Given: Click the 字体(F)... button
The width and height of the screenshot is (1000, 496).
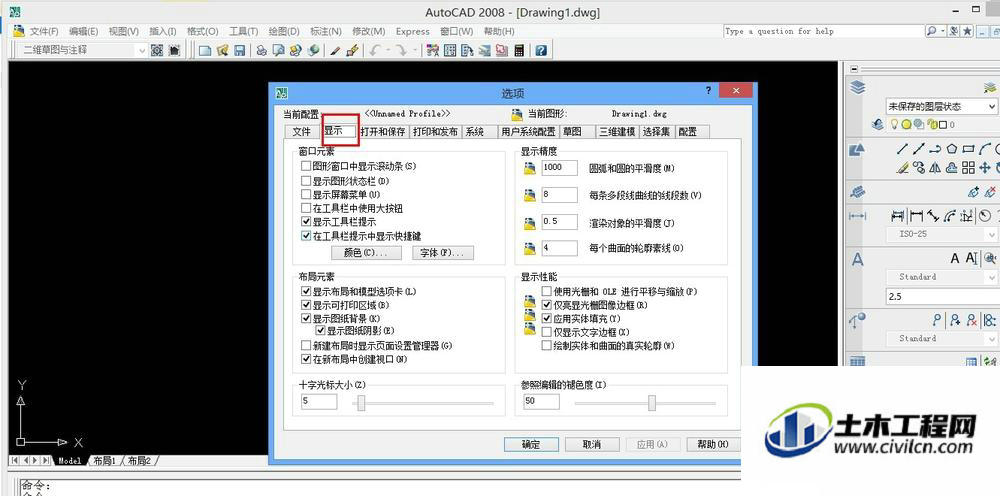Looking at the screenshot, I should (x=443, y=253).
